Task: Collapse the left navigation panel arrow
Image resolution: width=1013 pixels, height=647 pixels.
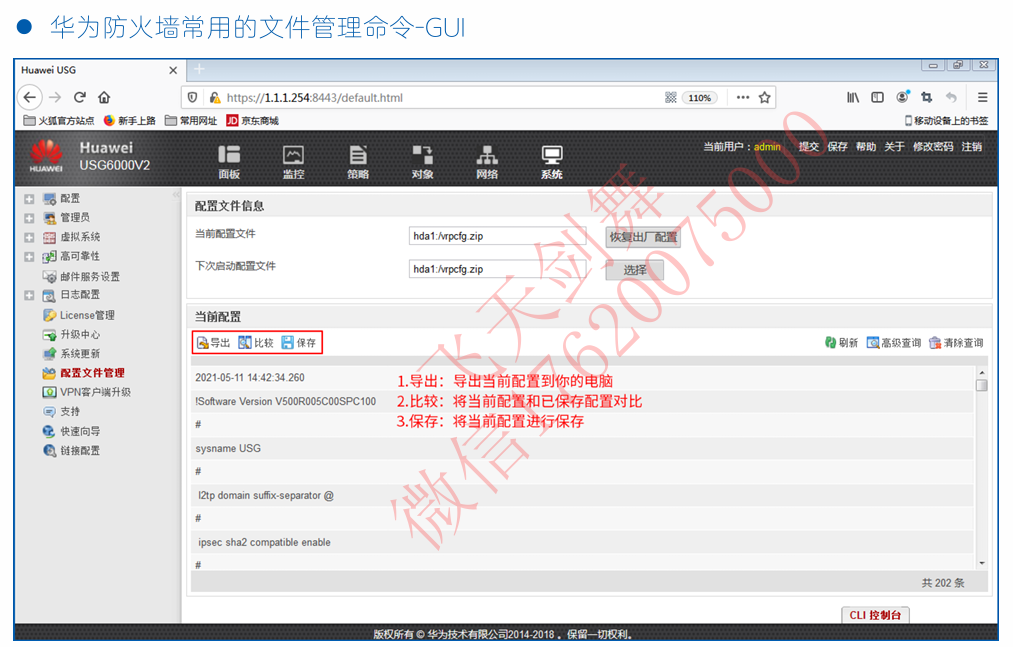Action: 176,195
